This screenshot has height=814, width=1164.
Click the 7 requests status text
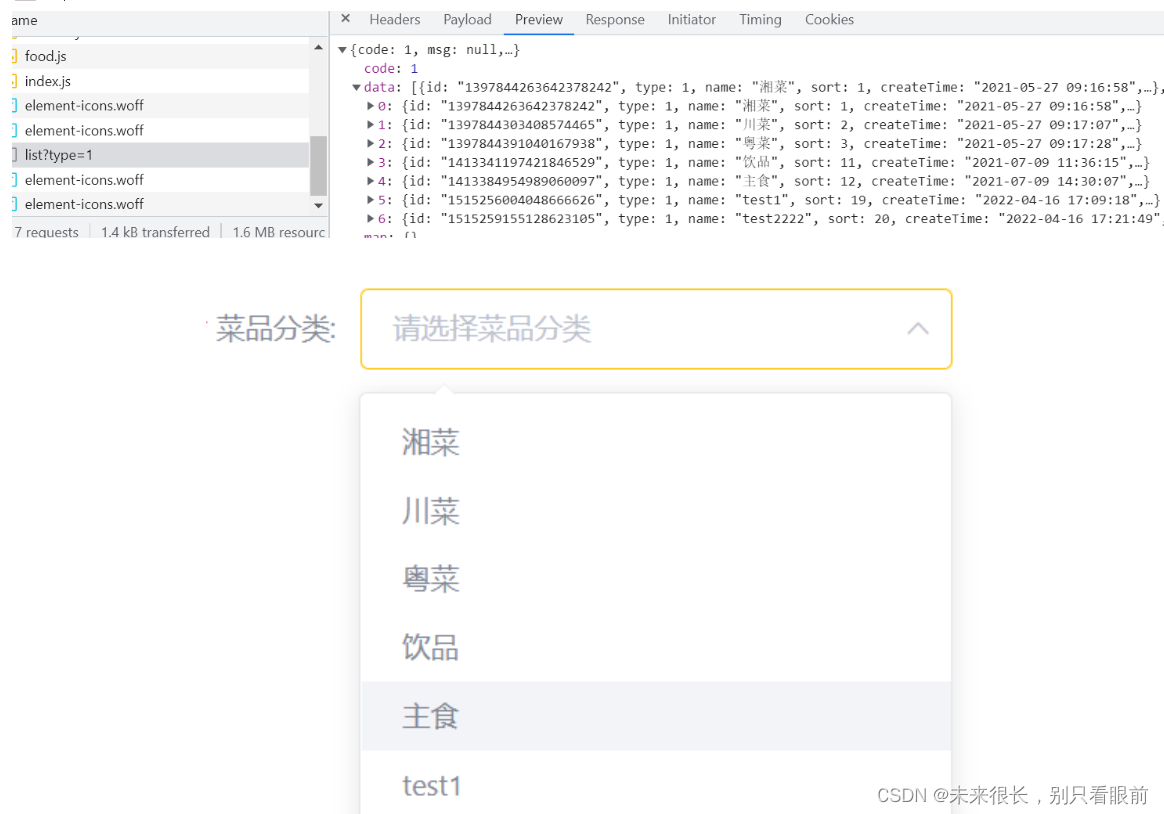(46, 232)
